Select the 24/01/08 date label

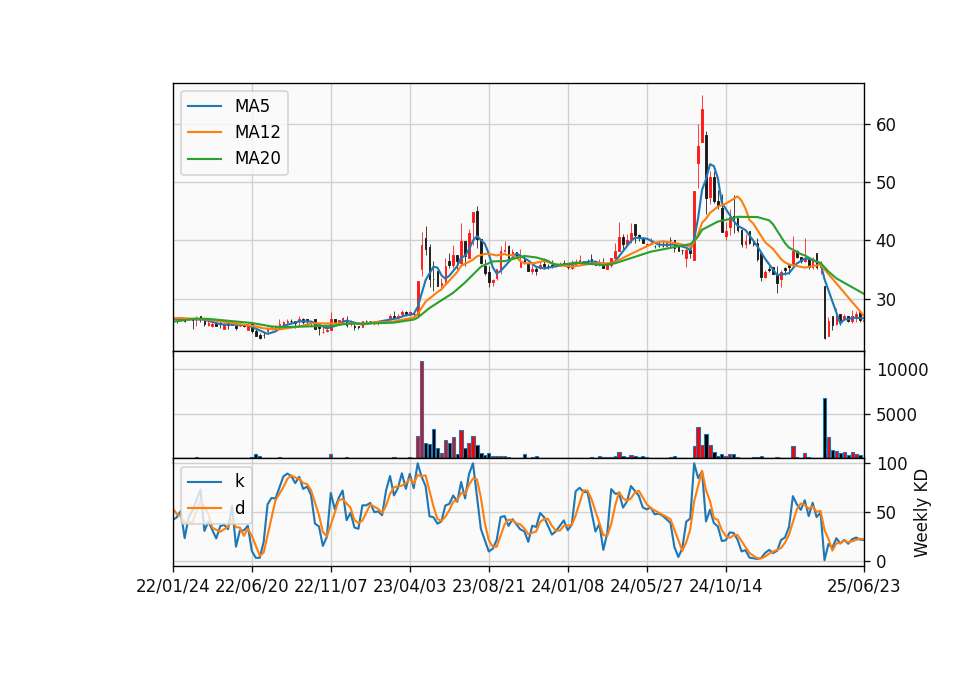568,586
